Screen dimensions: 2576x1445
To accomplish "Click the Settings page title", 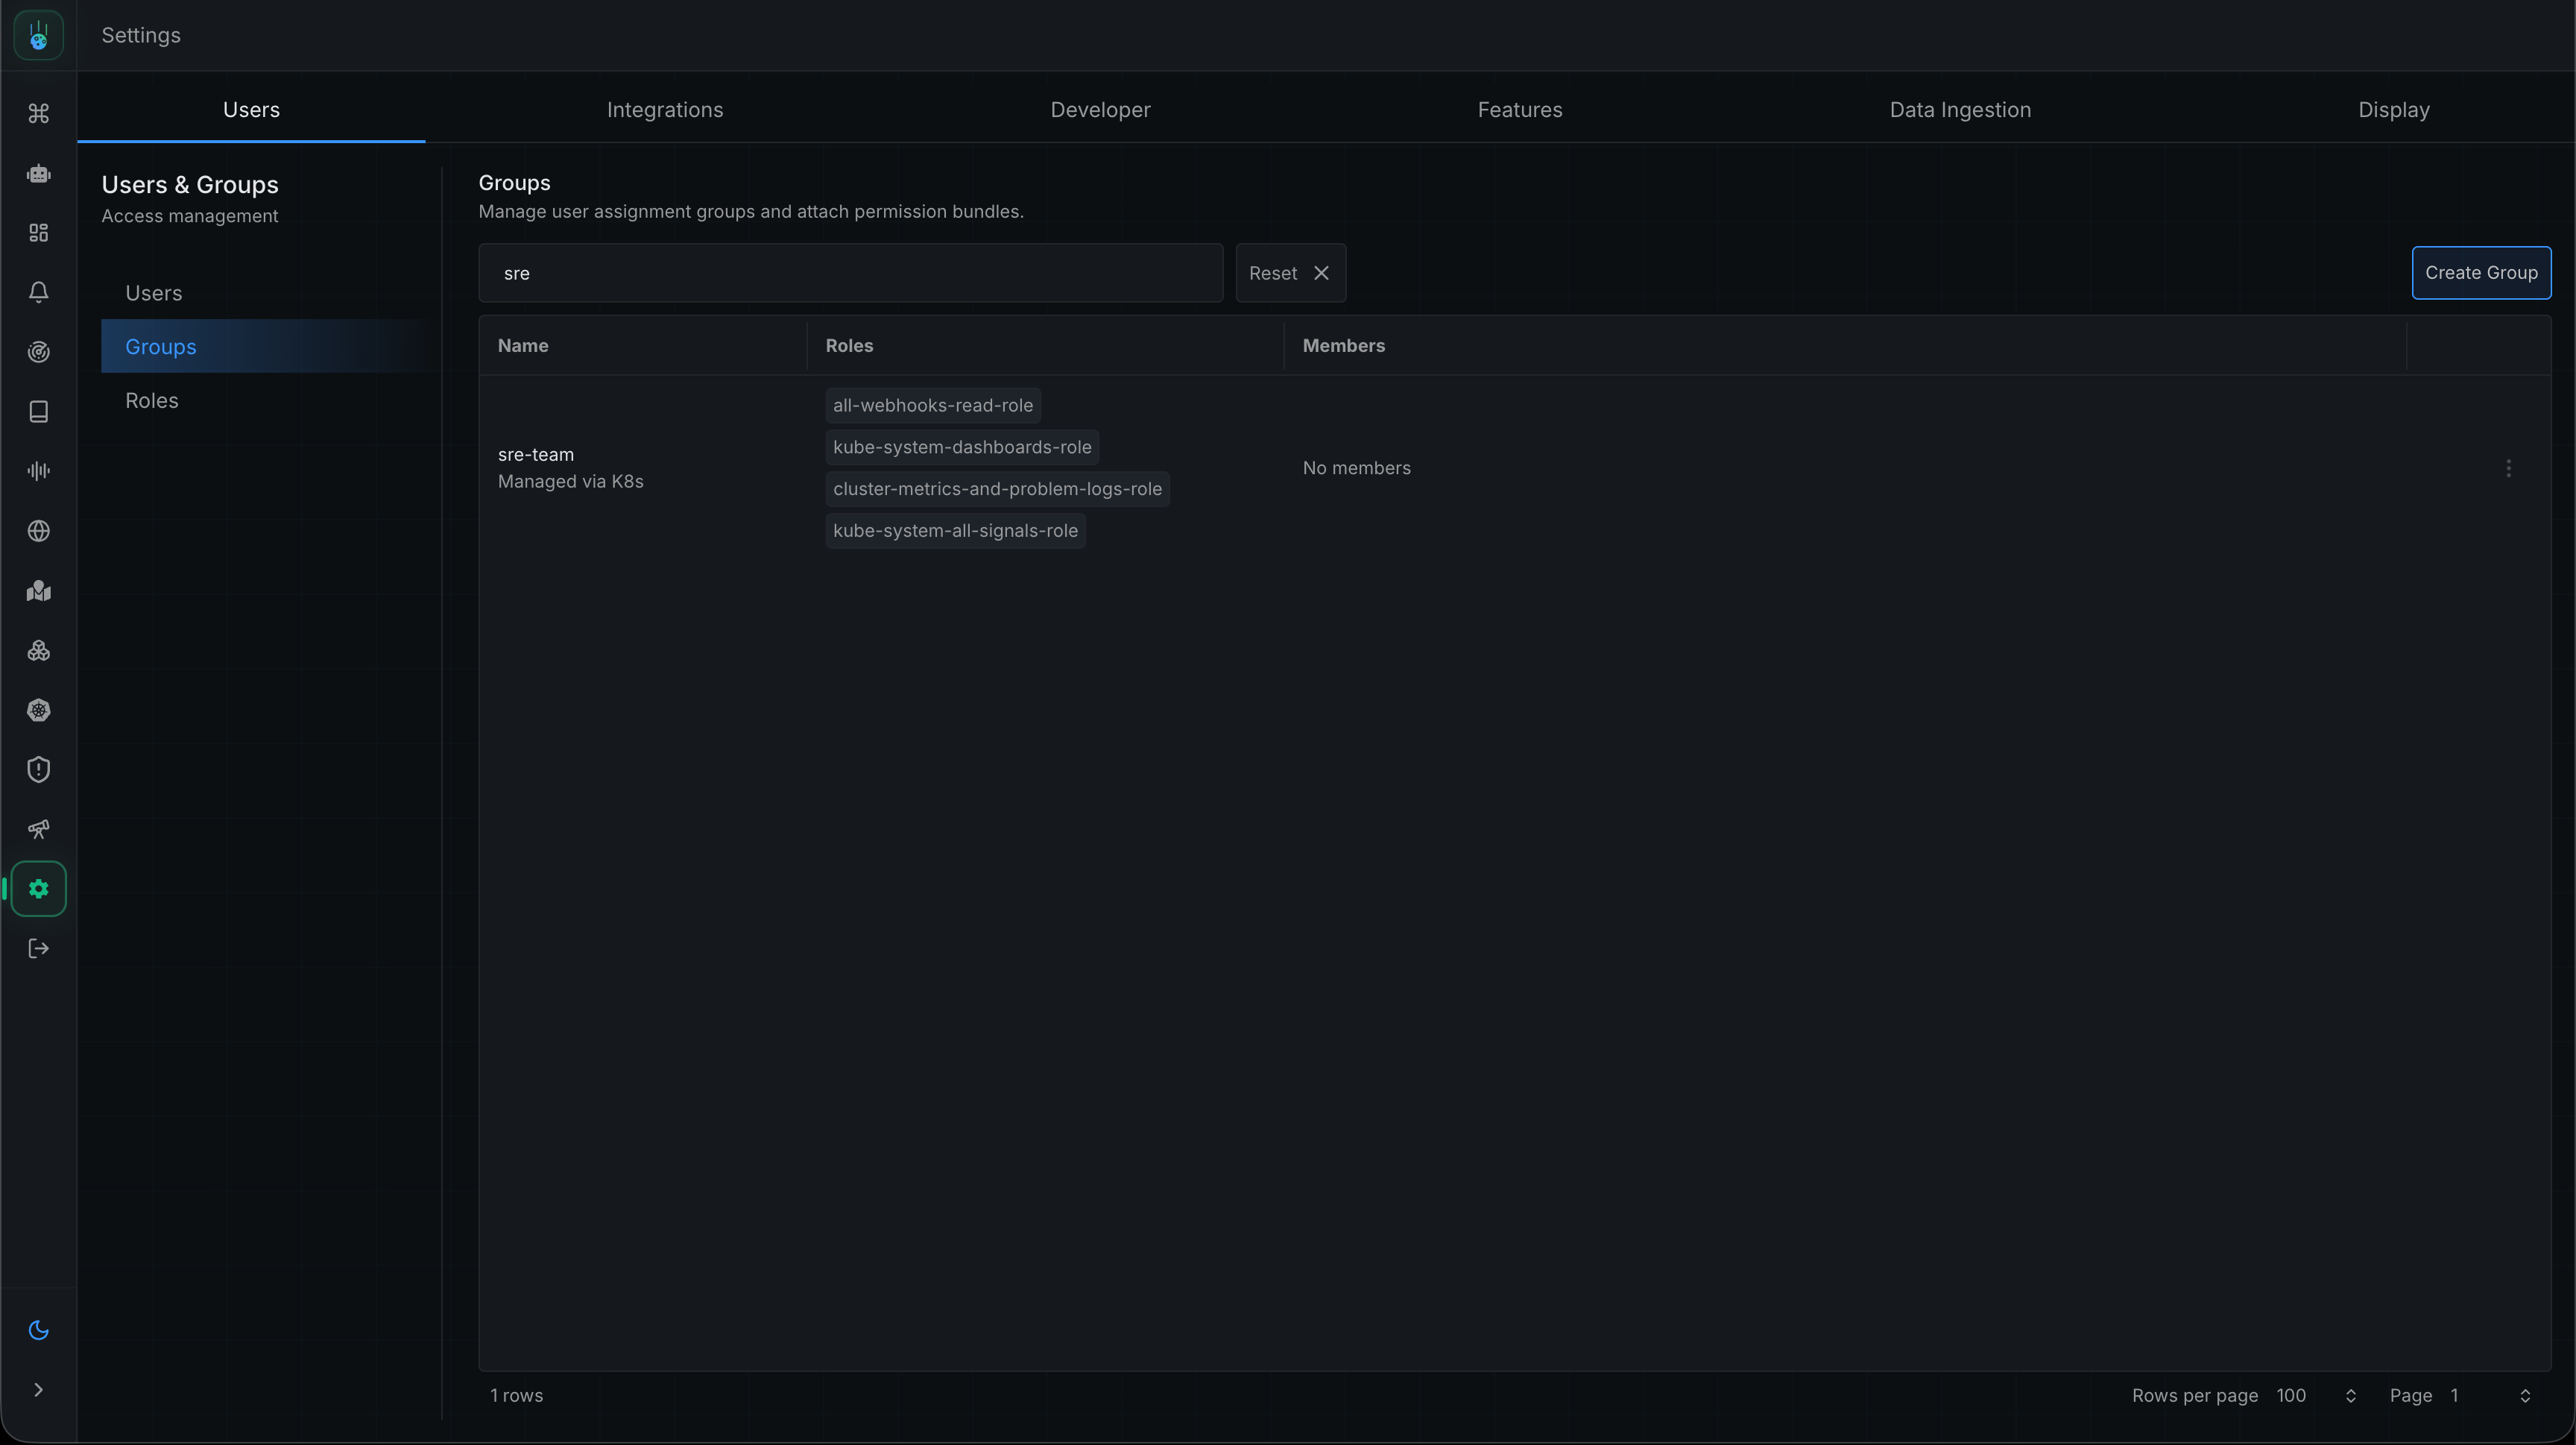I will tap(141, 35).
